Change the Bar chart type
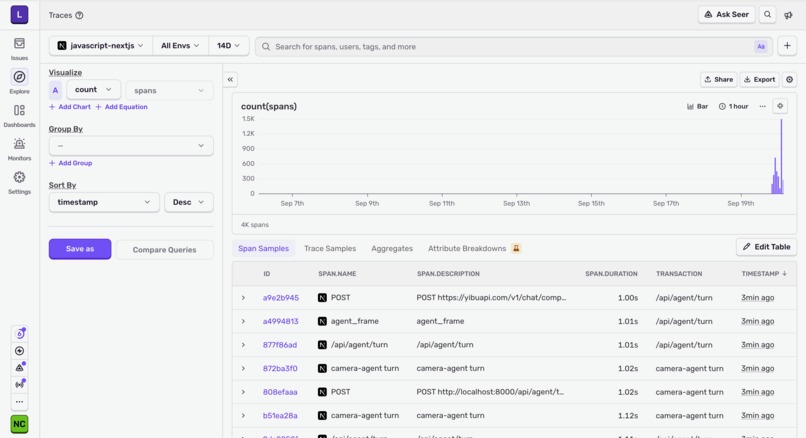Image resolution: width=806 pixels, height=438 pixels. click(x=698, y=106)
